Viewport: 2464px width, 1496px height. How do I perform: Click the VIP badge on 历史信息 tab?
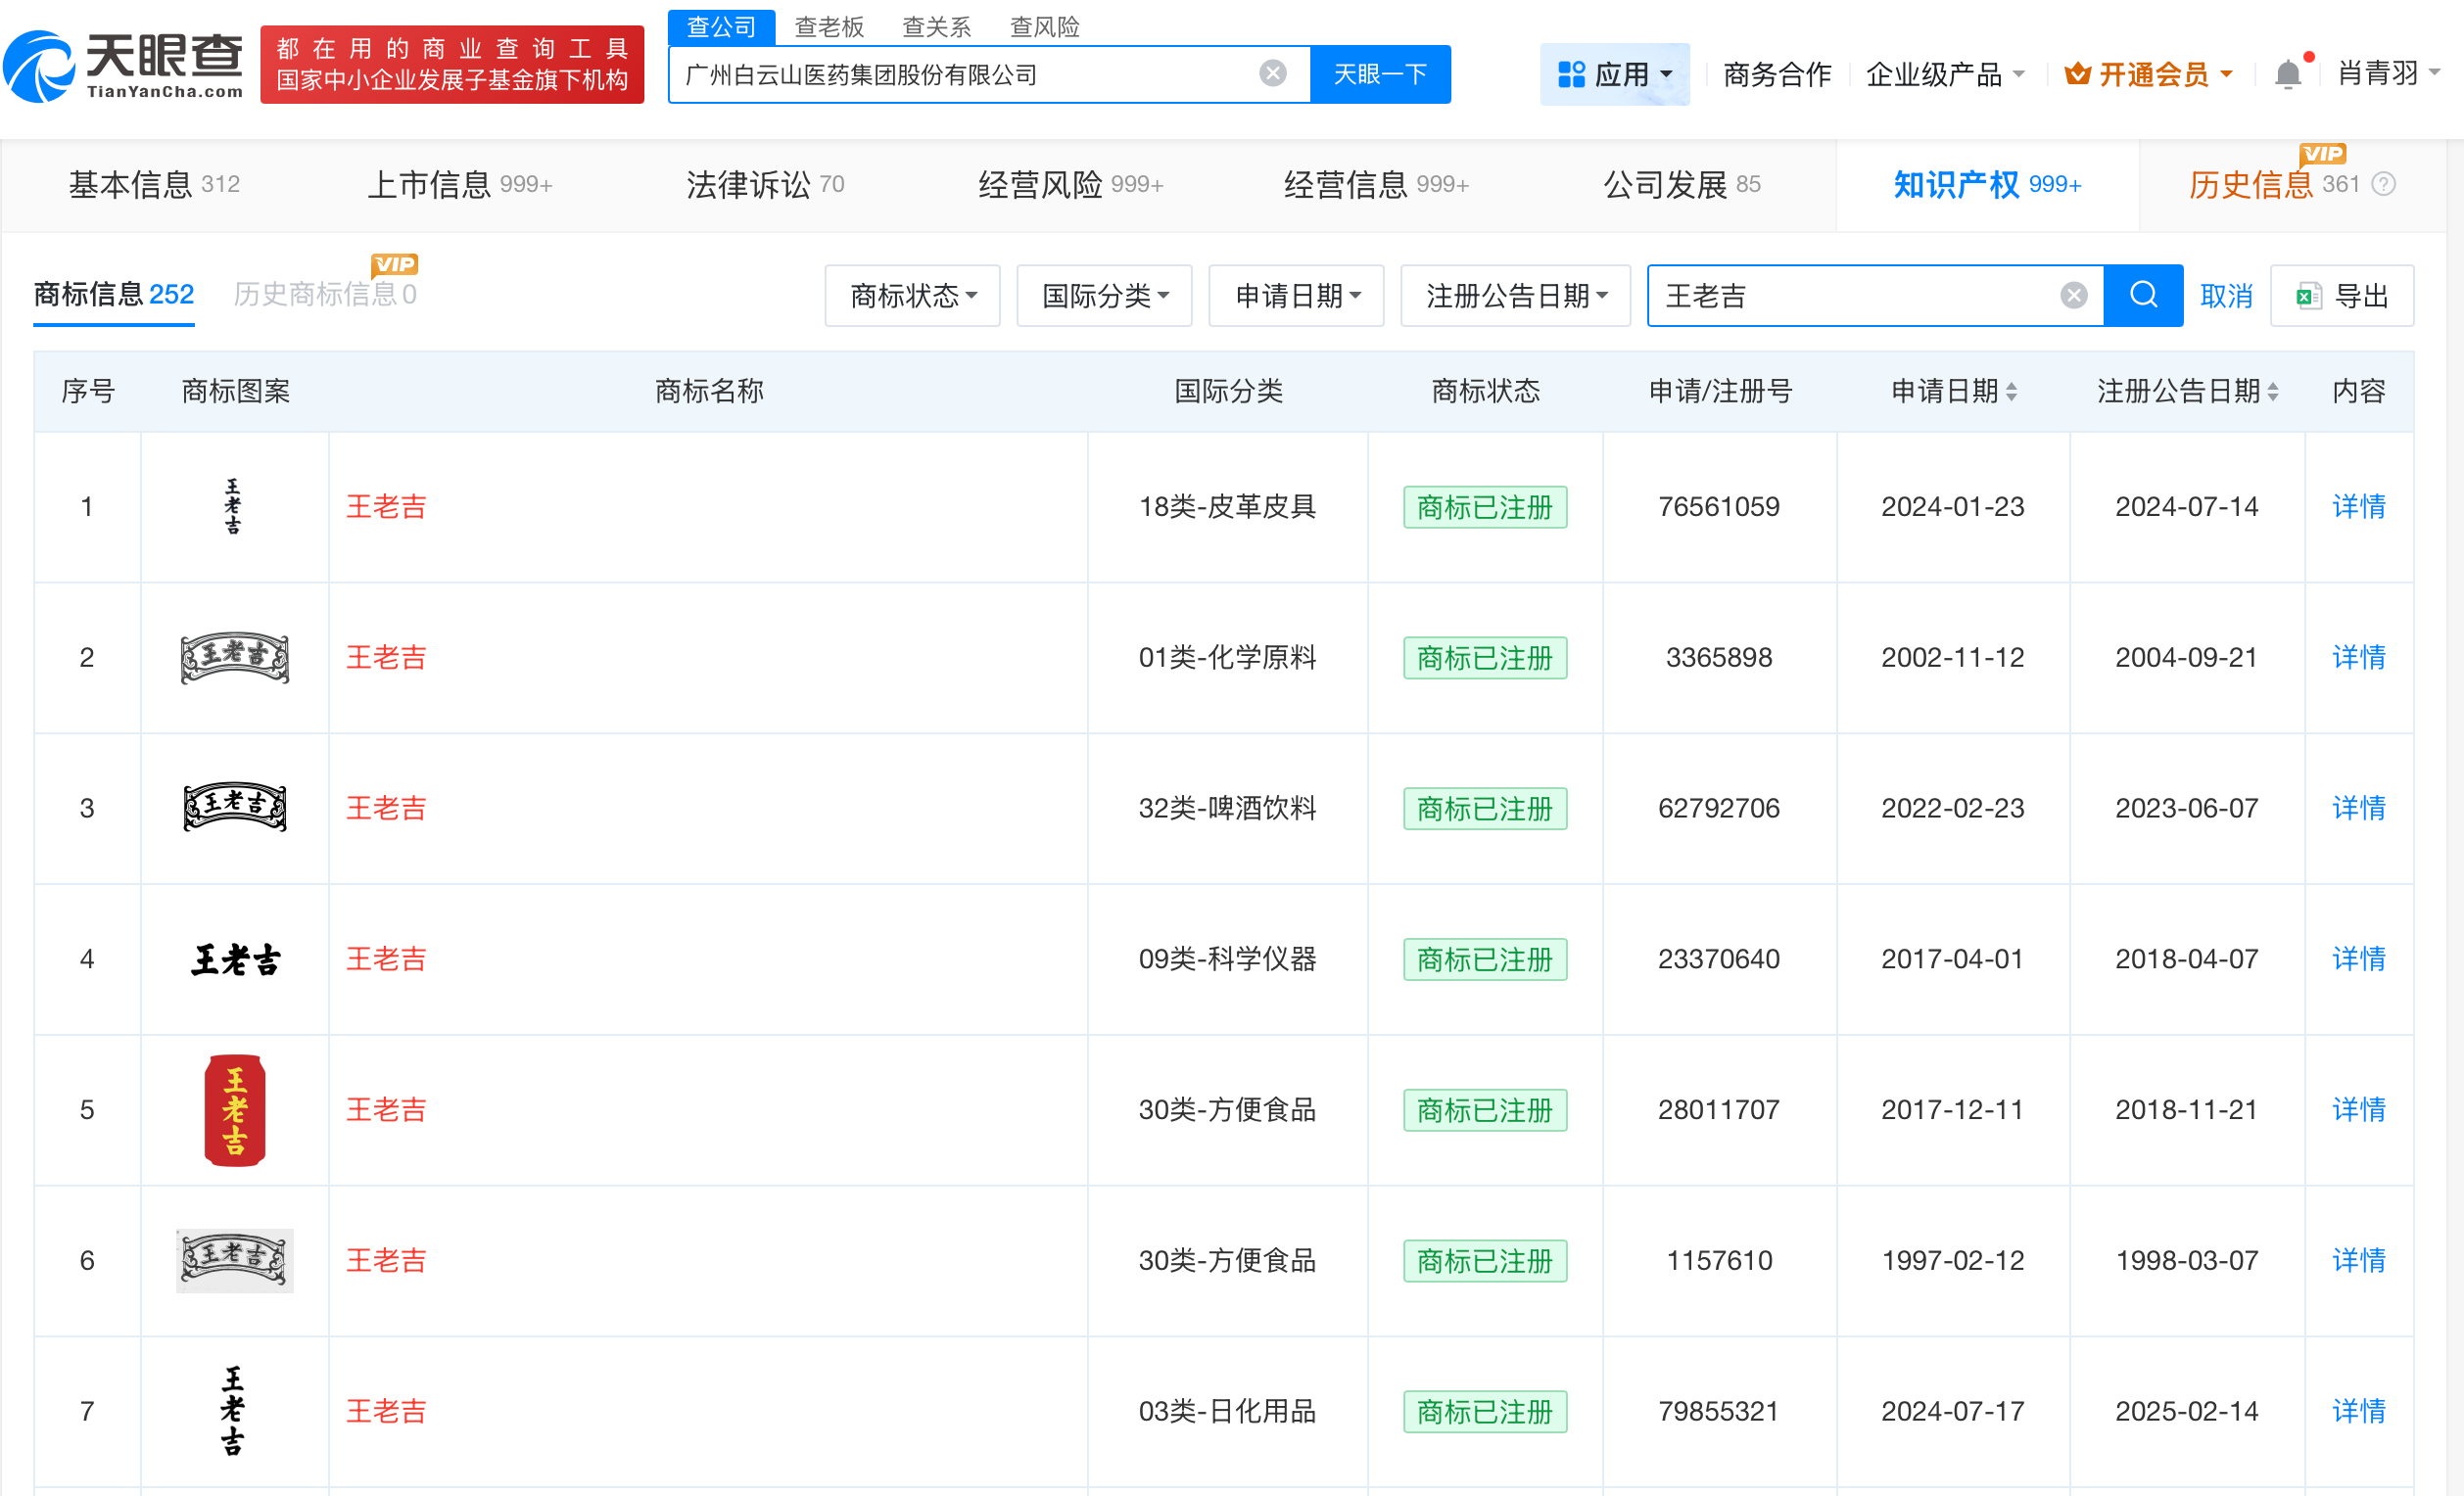point(2324,155)
